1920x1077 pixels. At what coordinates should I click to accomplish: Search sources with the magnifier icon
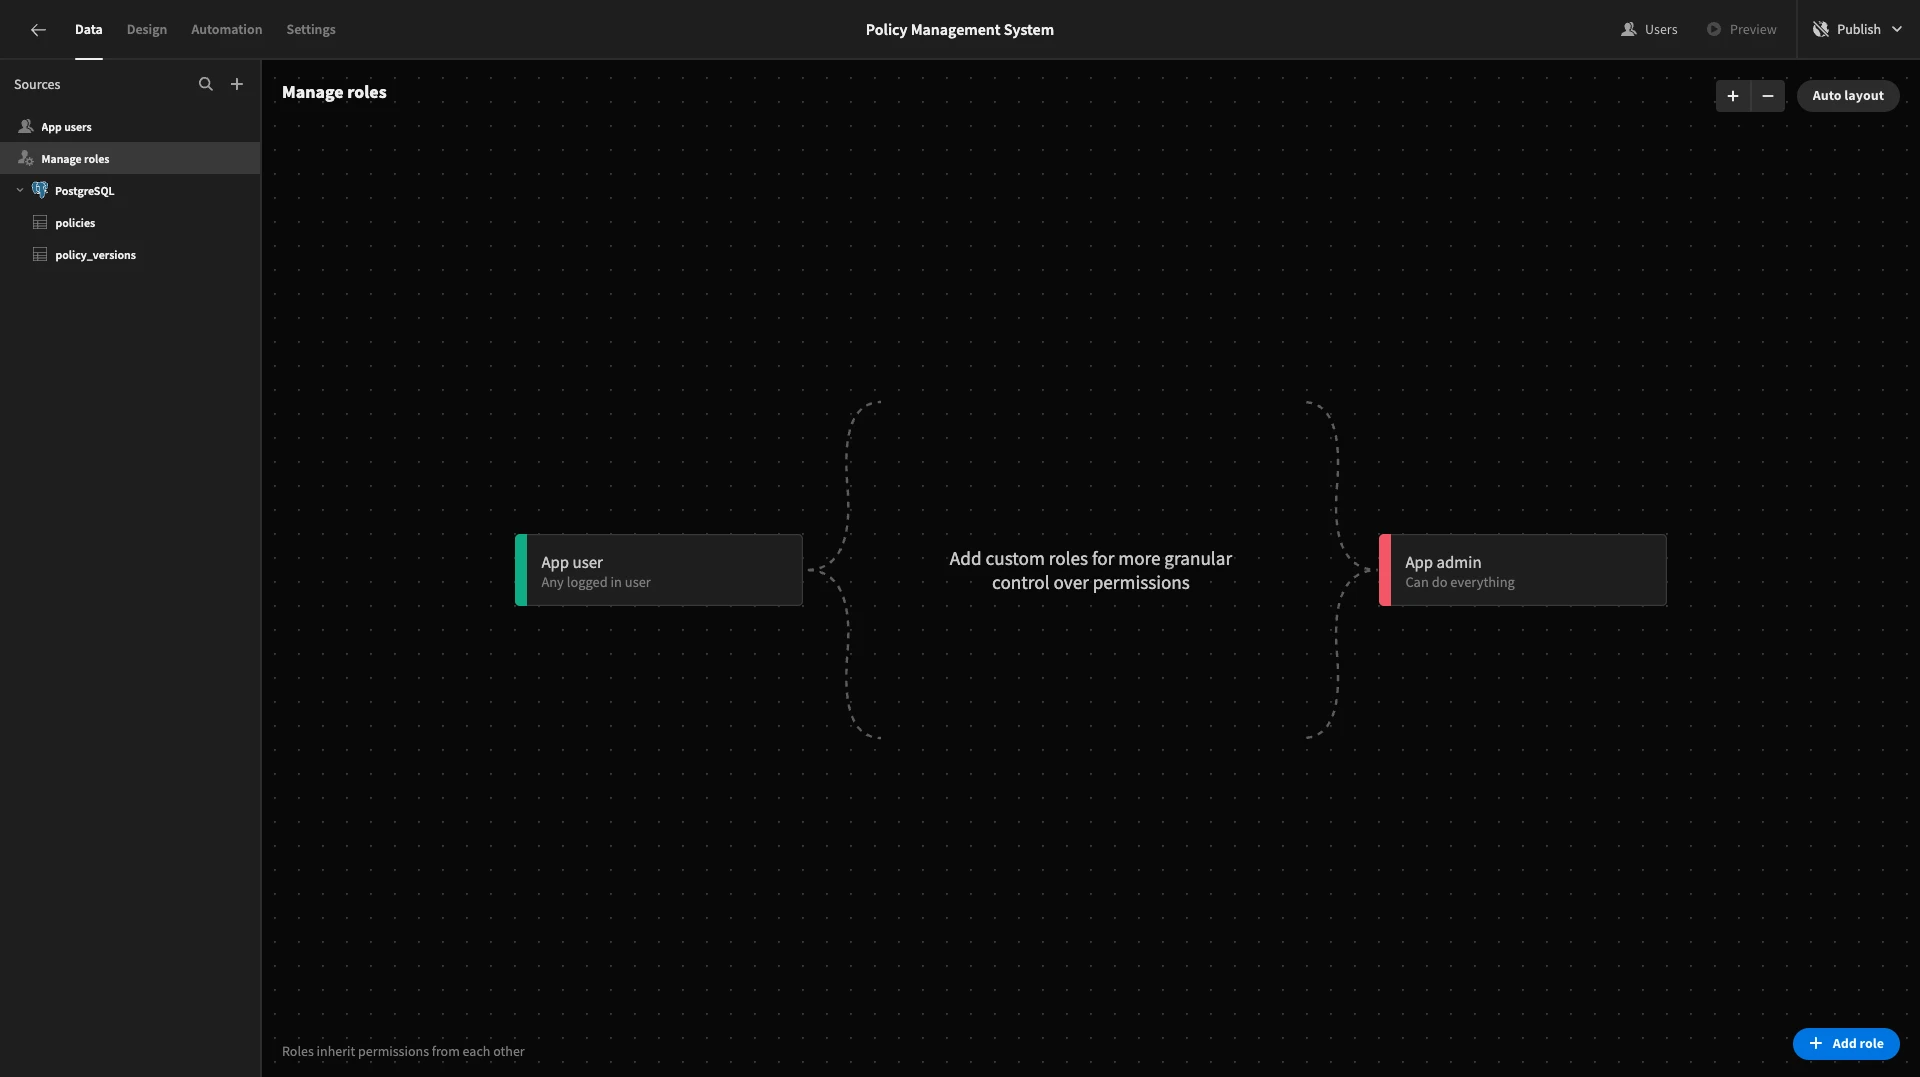[206, 84]
